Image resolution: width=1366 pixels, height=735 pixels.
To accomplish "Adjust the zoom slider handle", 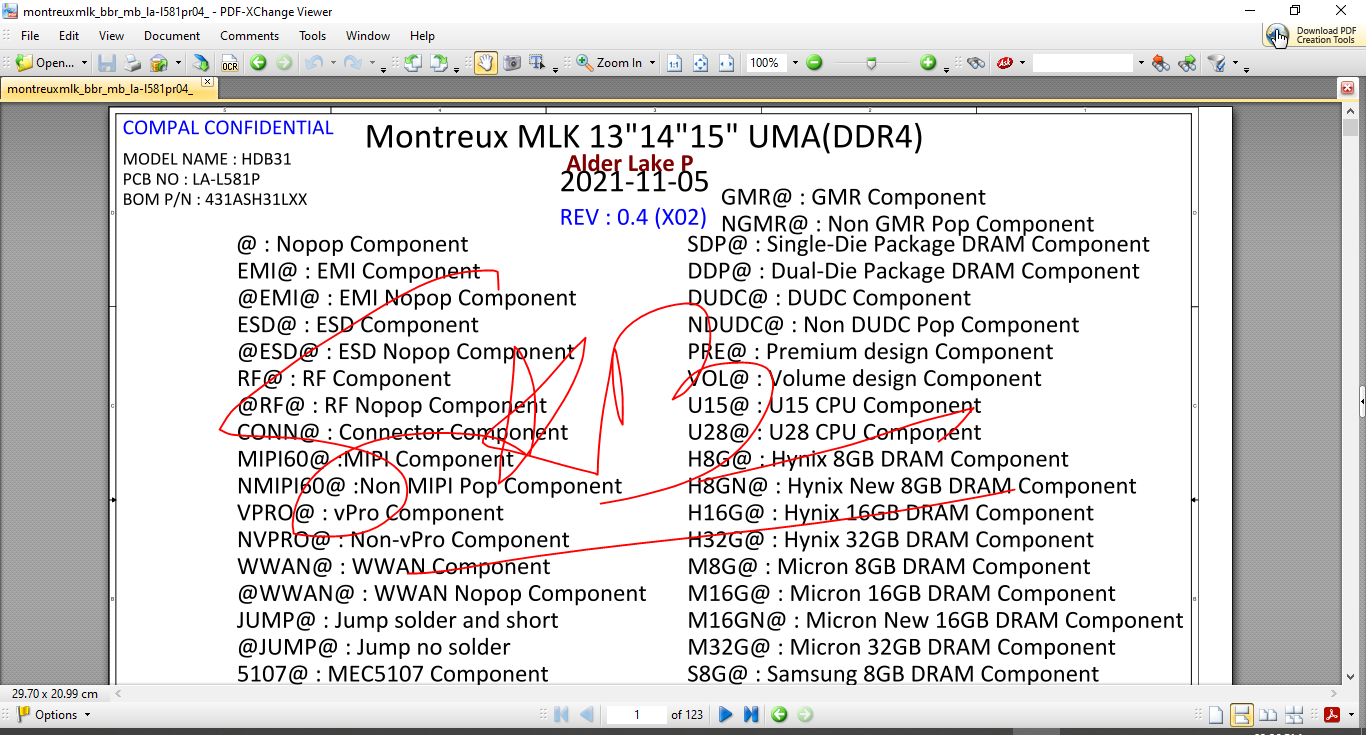I will click(x=872, y=63).
